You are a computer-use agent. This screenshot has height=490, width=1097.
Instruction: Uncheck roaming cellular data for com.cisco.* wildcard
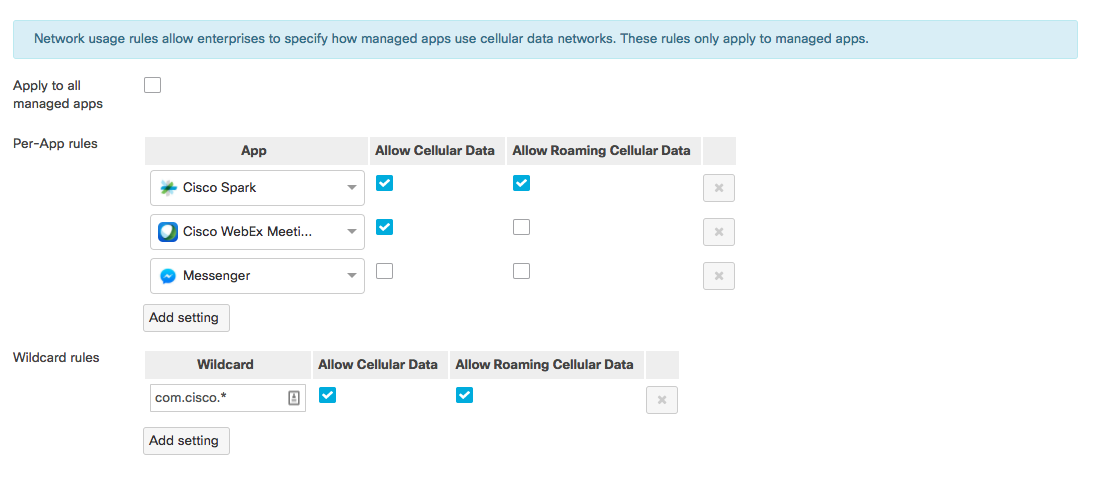tap(464, 396)
